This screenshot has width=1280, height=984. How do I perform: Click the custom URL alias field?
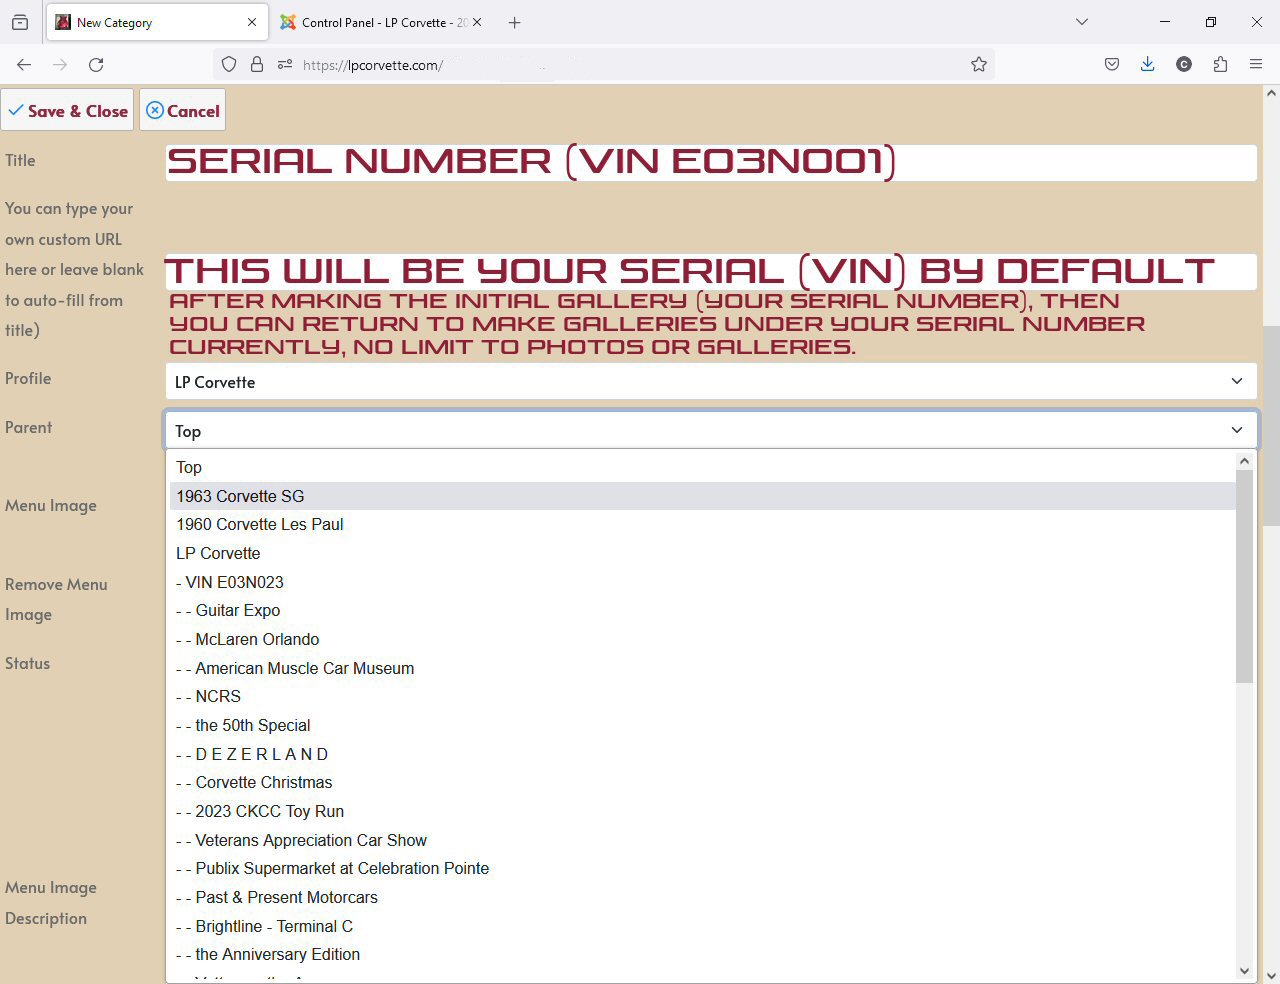[711, 271]
